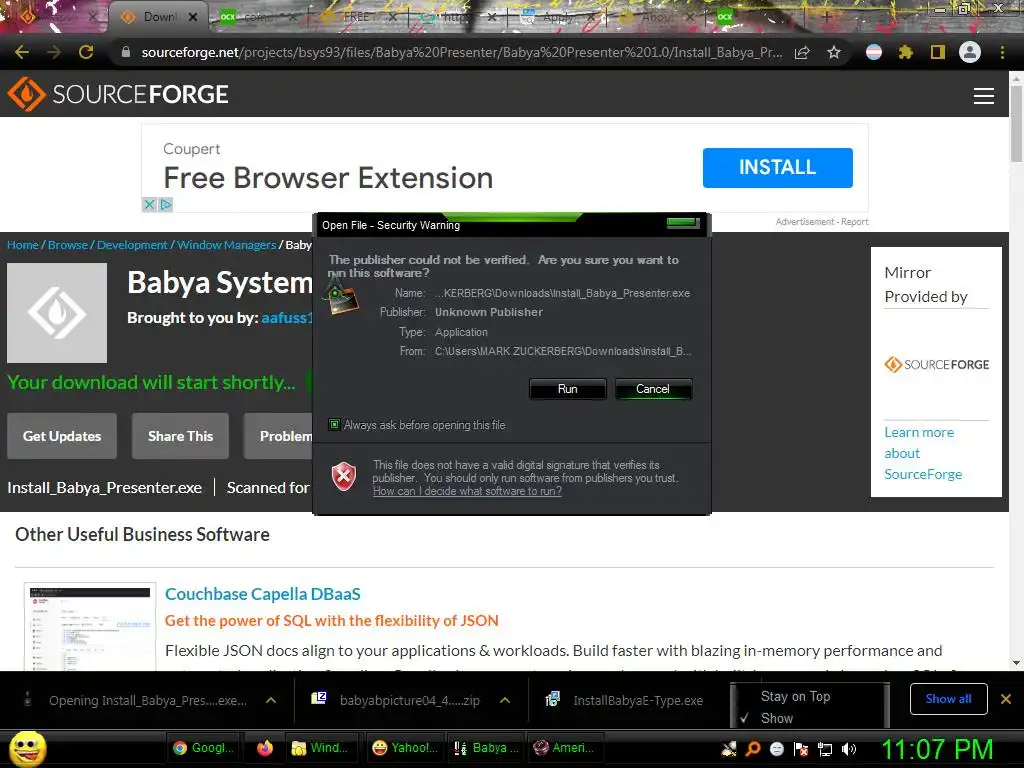The width and height of the screenshot is (1024, 768).
Task: Bookmark this page with the star icon
Action: pos(834,52)
